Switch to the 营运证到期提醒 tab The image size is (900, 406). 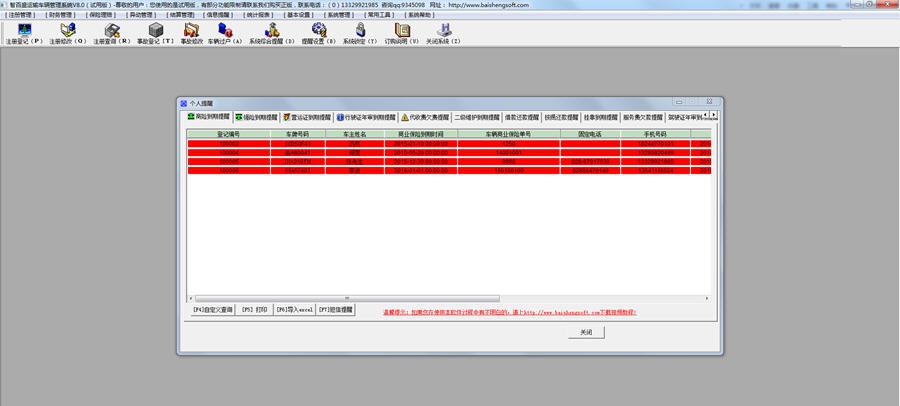(x=305, y=117)
